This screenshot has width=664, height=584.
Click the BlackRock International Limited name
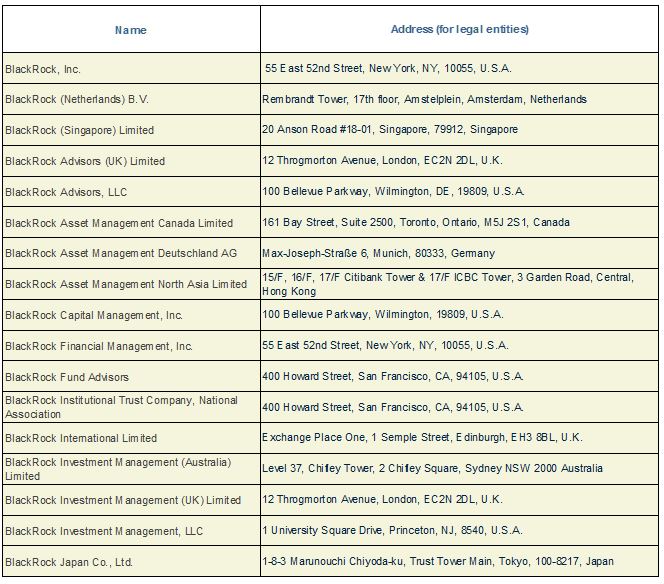tap(81, 438)
